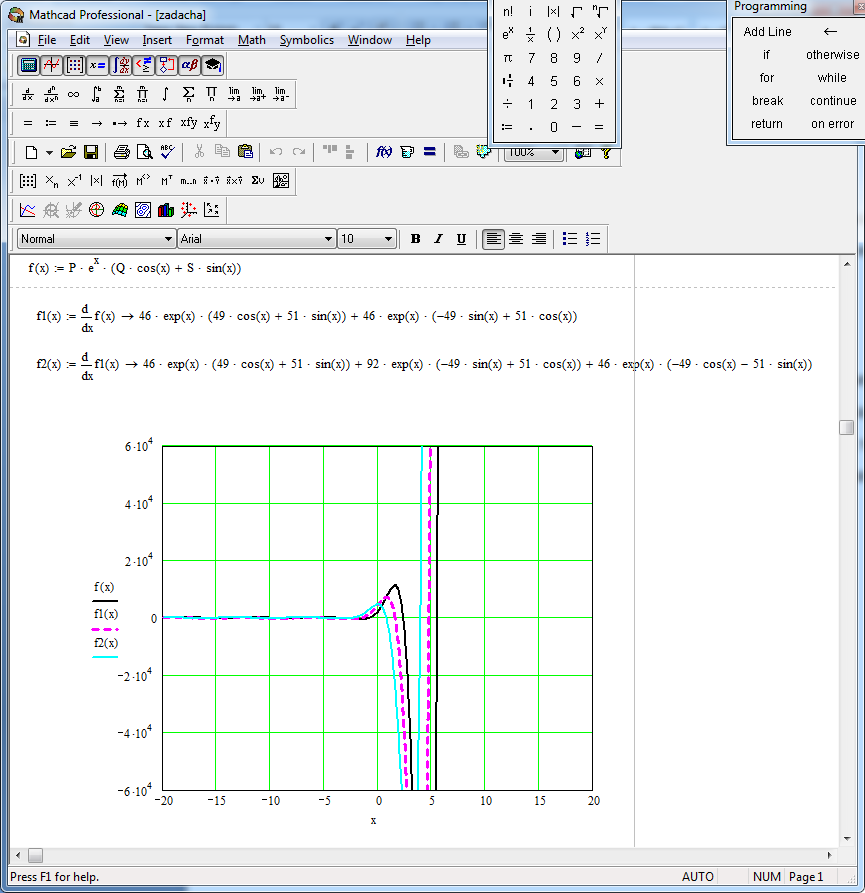The image size is (865, 893).
Task: Click the f(x) black trace legend line
Action: point(105,601)
